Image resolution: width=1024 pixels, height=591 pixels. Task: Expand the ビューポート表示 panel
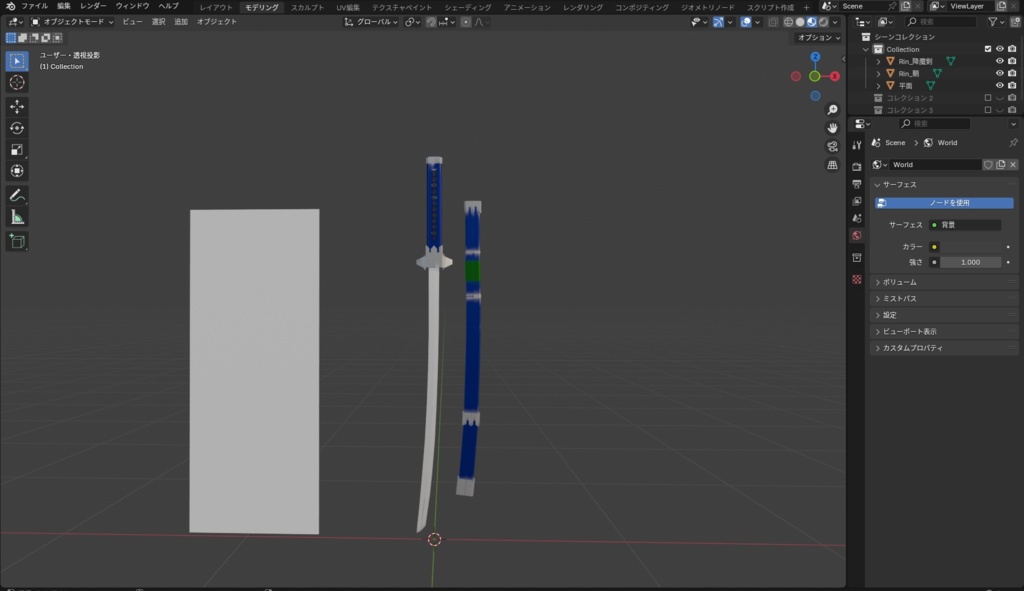(944, 331)
